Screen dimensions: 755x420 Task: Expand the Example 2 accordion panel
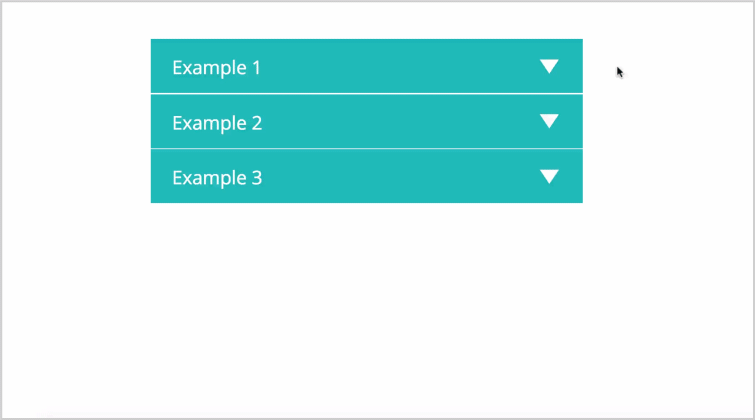366,121
